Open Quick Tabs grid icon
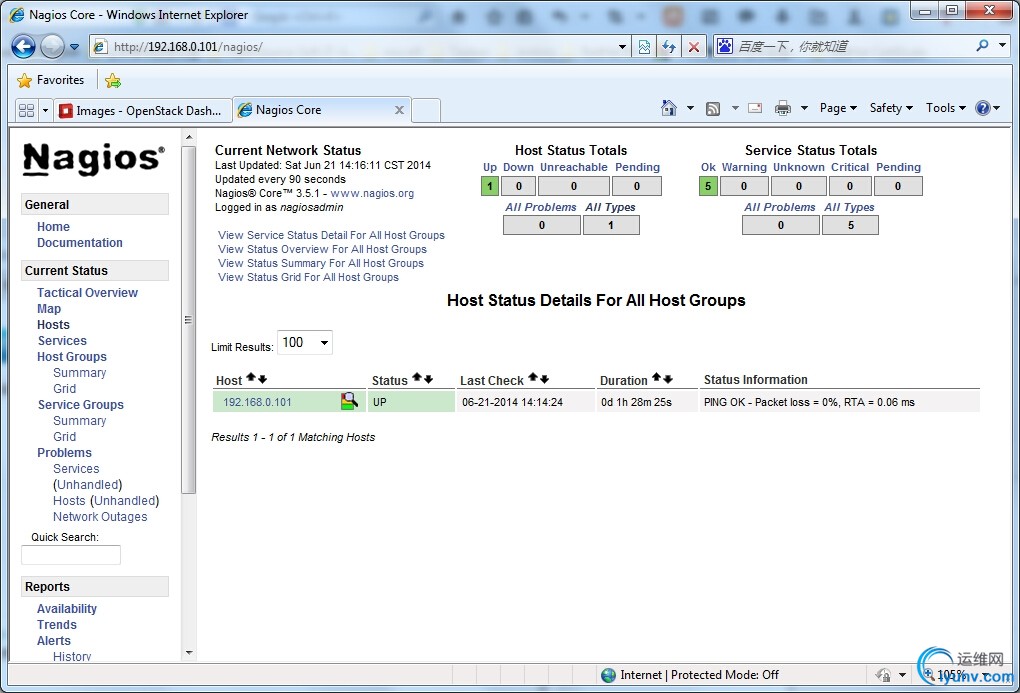1020x693 pixels. 27,111
